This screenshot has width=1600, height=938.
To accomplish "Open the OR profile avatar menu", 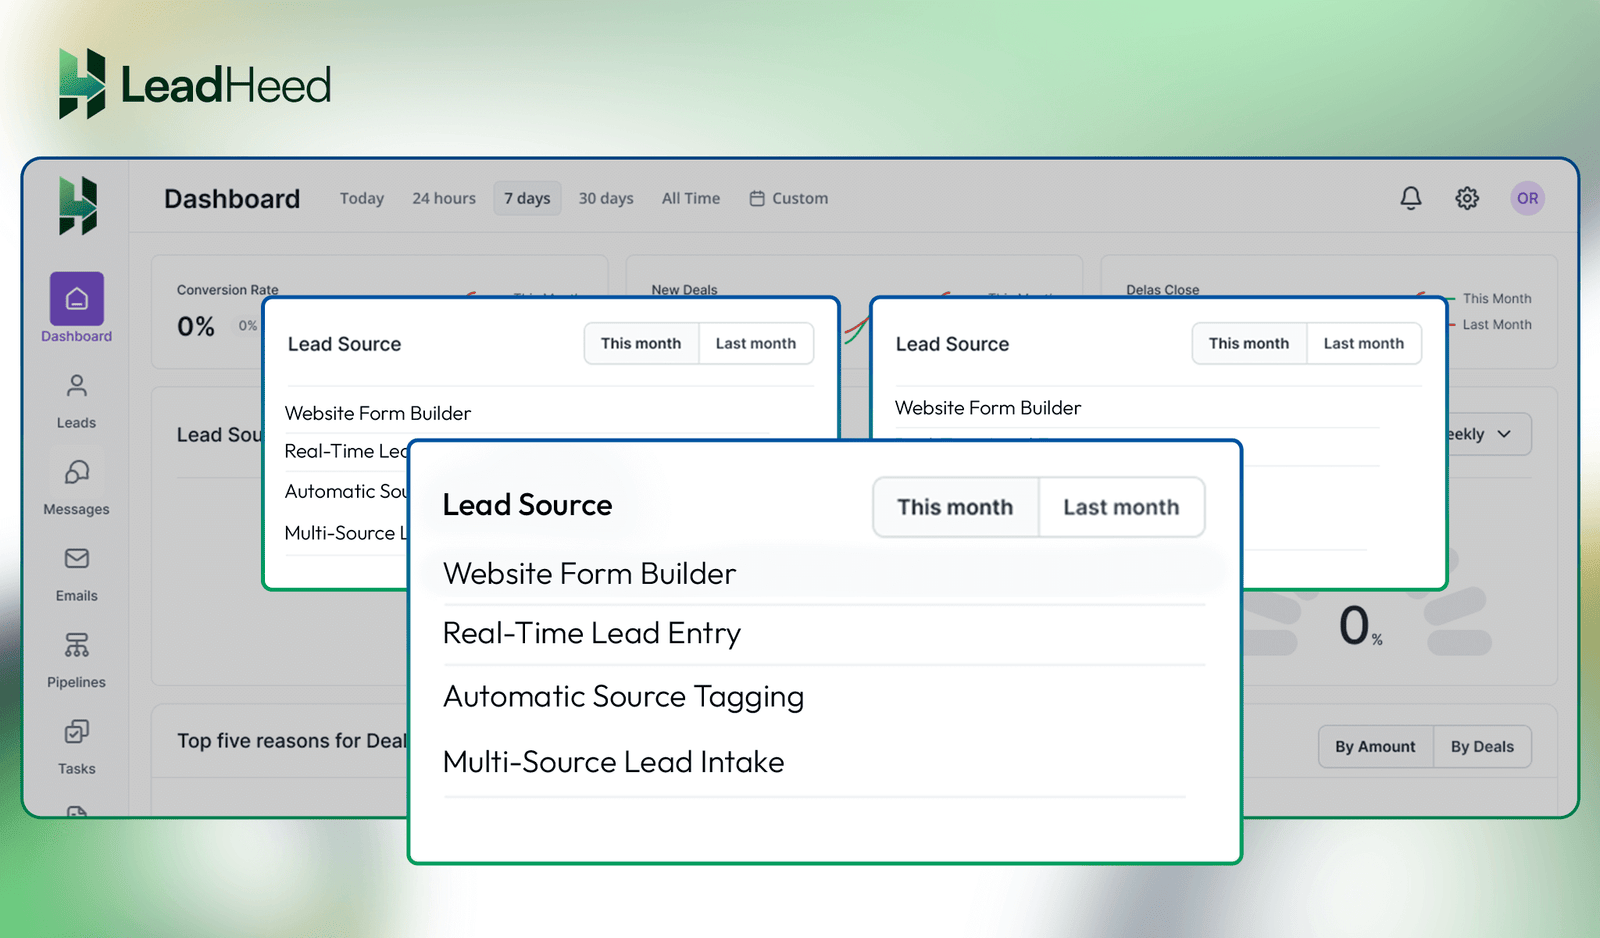I will [x=1527, y=198].
